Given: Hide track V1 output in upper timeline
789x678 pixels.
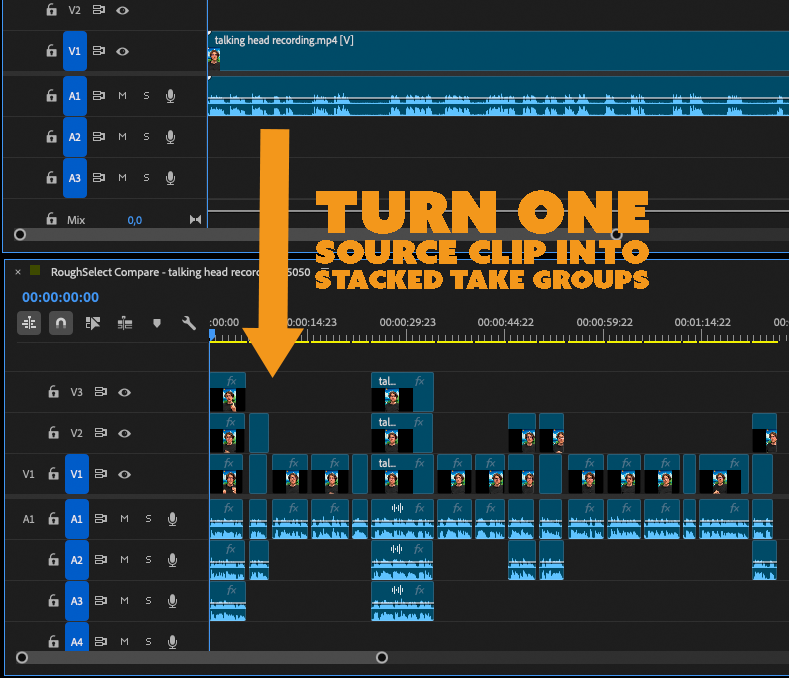Looking at the screenshot, I should pyautogui.click(x=122, y=51).
